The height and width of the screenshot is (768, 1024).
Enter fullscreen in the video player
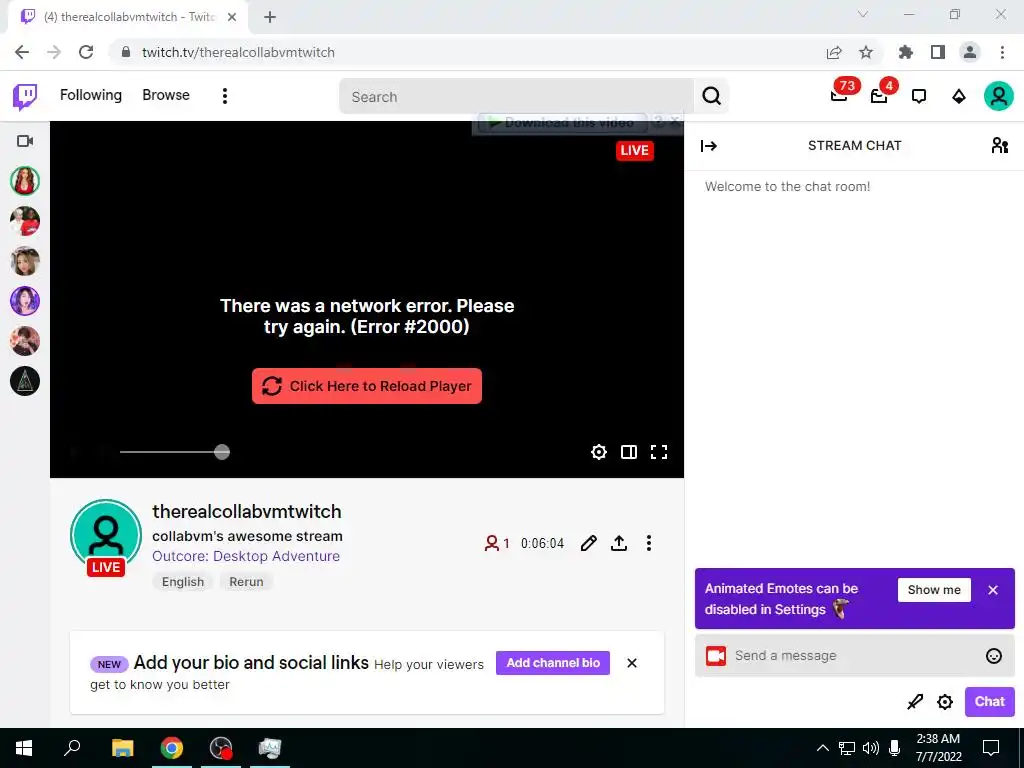[659, 452]
